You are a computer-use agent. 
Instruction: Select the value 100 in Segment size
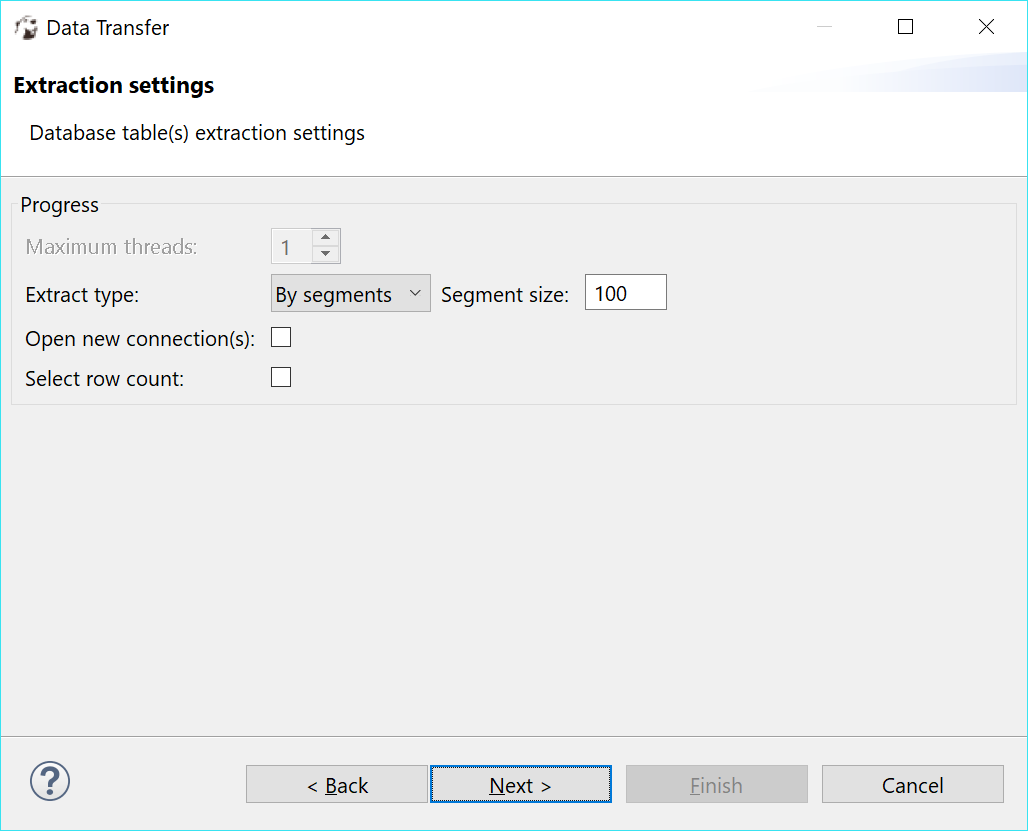coord(610,292)
